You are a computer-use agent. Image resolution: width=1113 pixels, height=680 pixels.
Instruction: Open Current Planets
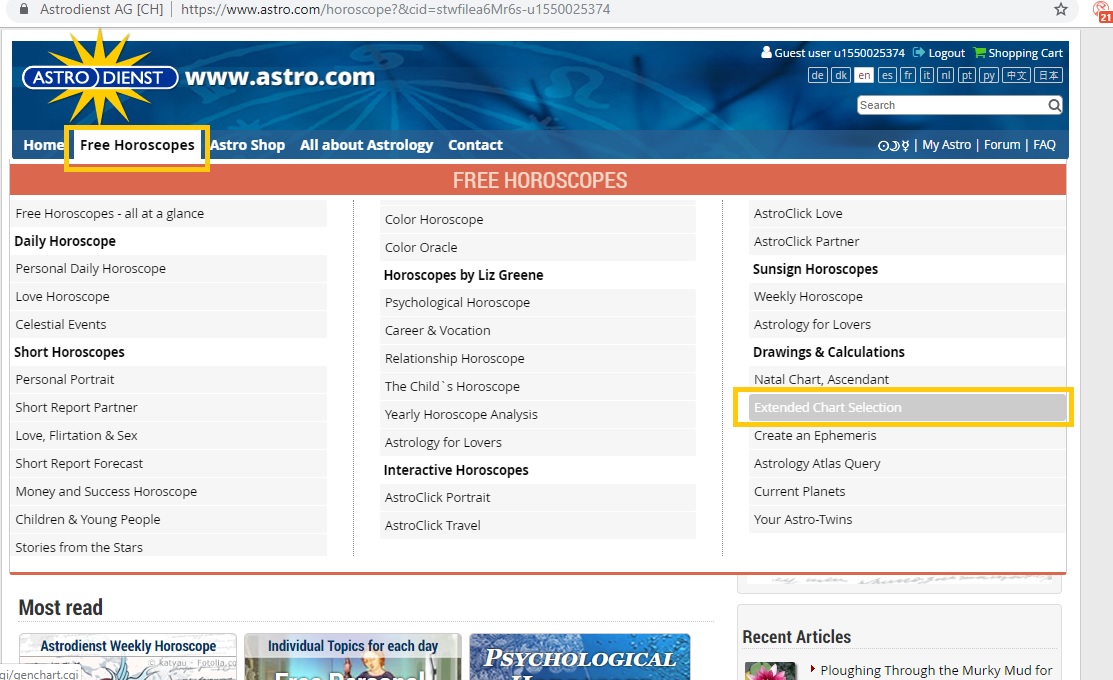[907, 491]
